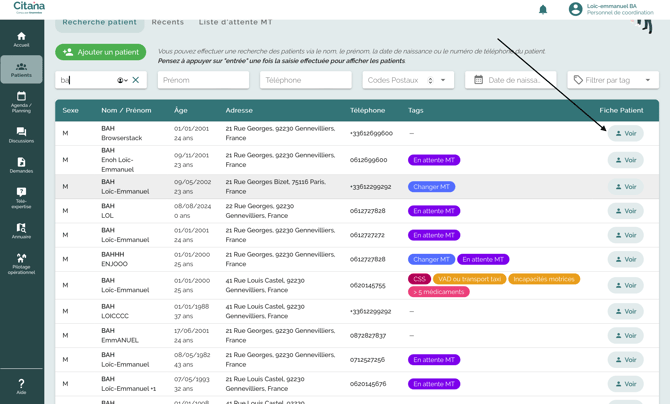
Task: Open the name field autofill dropdown icon
Action: click(123, 80)
